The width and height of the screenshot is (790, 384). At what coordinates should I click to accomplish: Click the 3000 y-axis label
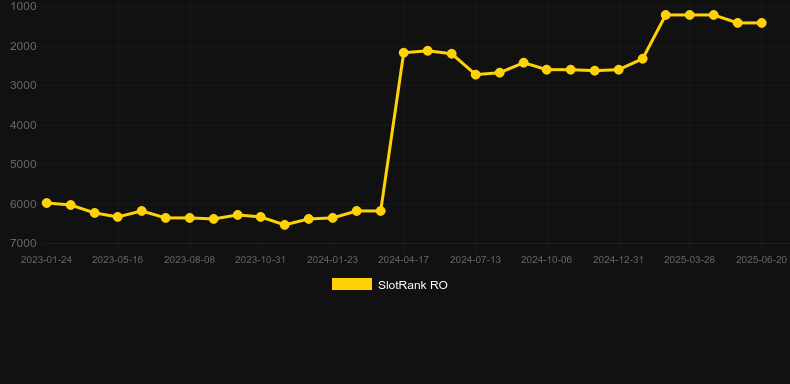23,85
